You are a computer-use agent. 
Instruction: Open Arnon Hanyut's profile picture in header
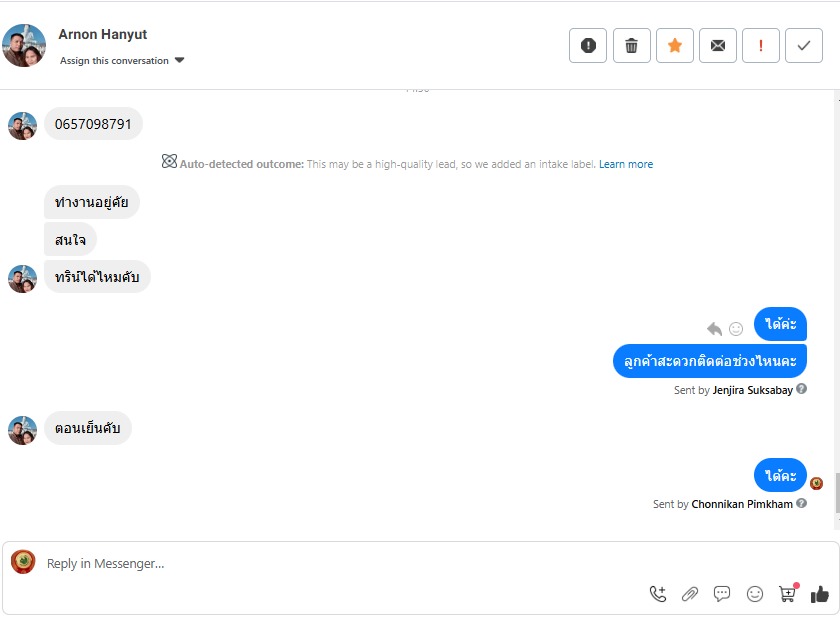point(24,46)
